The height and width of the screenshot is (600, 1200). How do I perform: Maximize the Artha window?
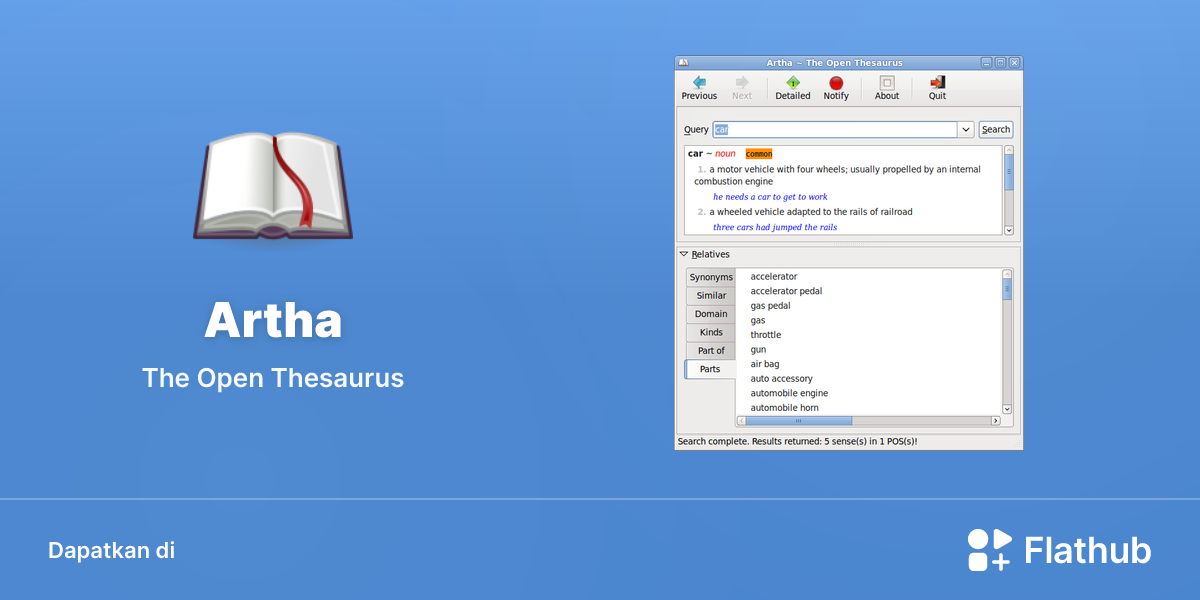pyautogui.click(x=1000, y=62)
